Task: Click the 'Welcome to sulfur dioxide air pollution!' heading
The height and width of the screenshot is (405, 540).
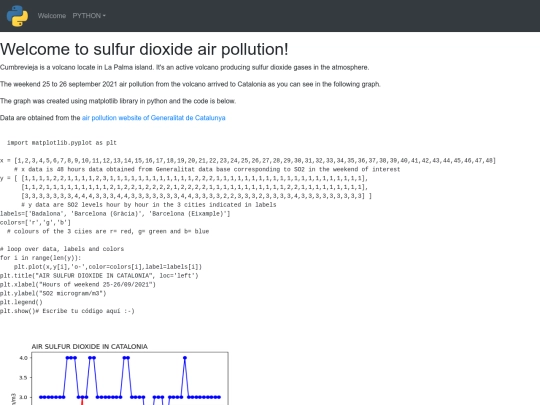Action: pyautogui.click(x=144, y=49)
